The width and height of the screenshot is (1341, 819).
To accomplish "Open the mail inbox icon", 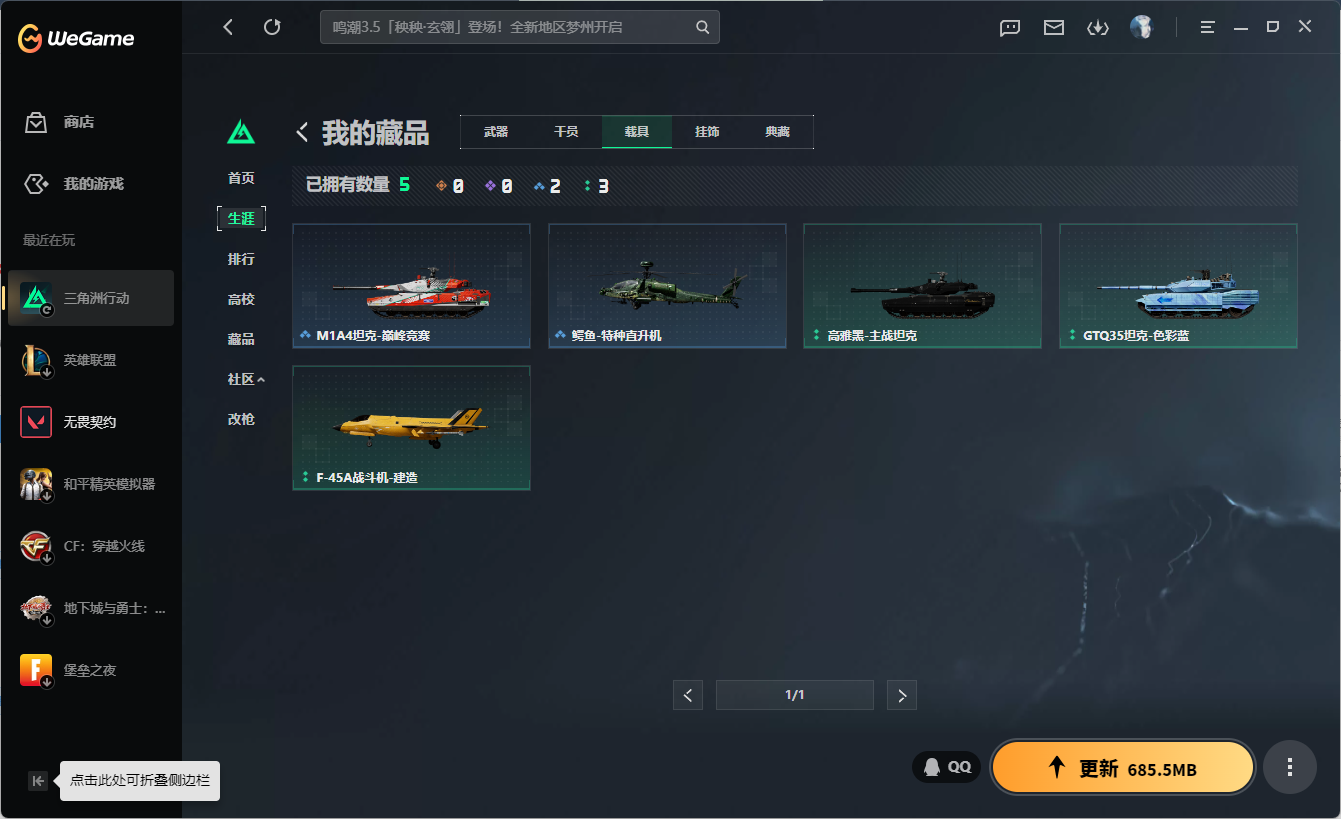I will 1054,28.
